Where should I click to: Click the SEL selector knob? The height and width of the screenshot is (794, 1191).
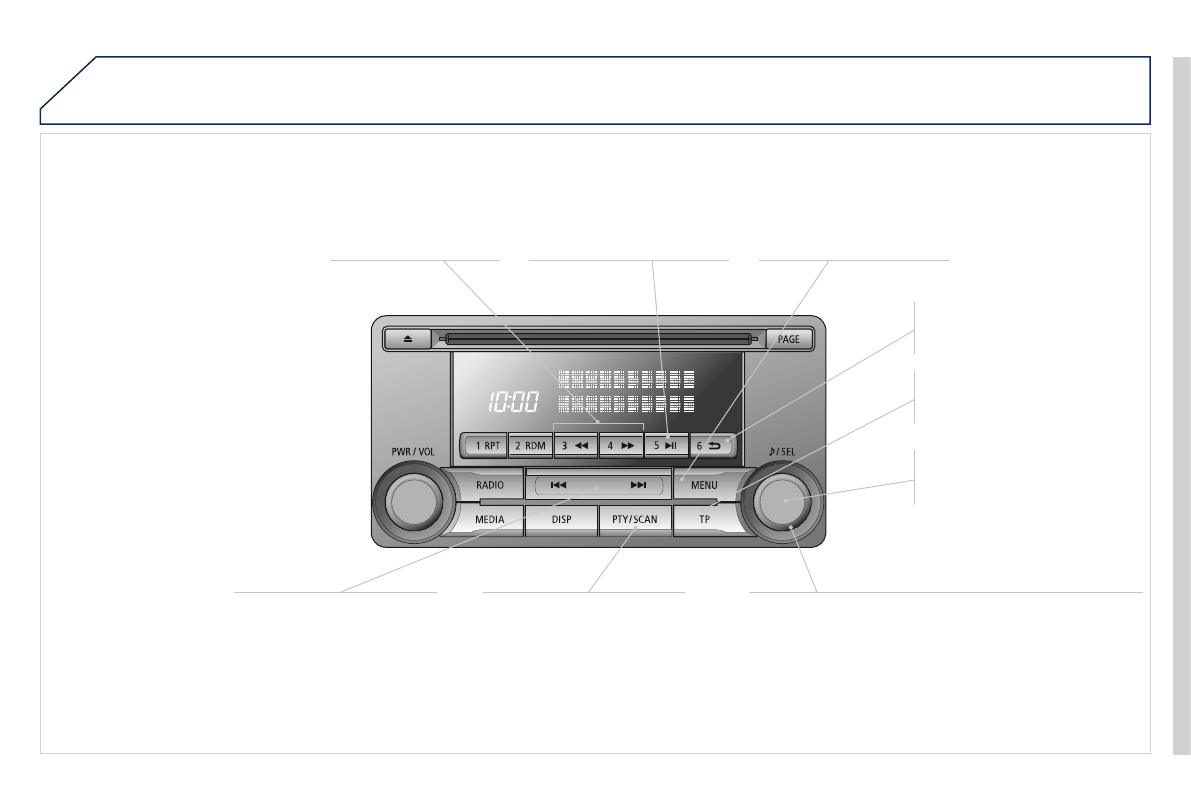tap(783, 501)
